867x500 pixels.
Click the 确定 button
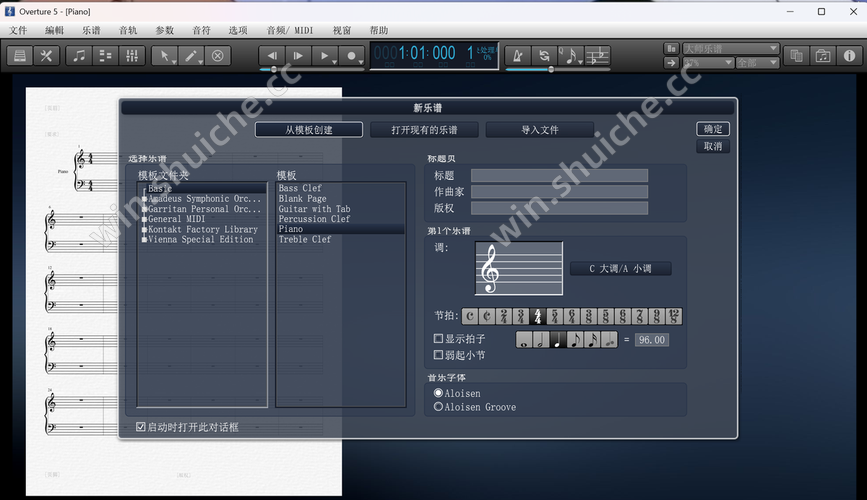coord(712,129)
